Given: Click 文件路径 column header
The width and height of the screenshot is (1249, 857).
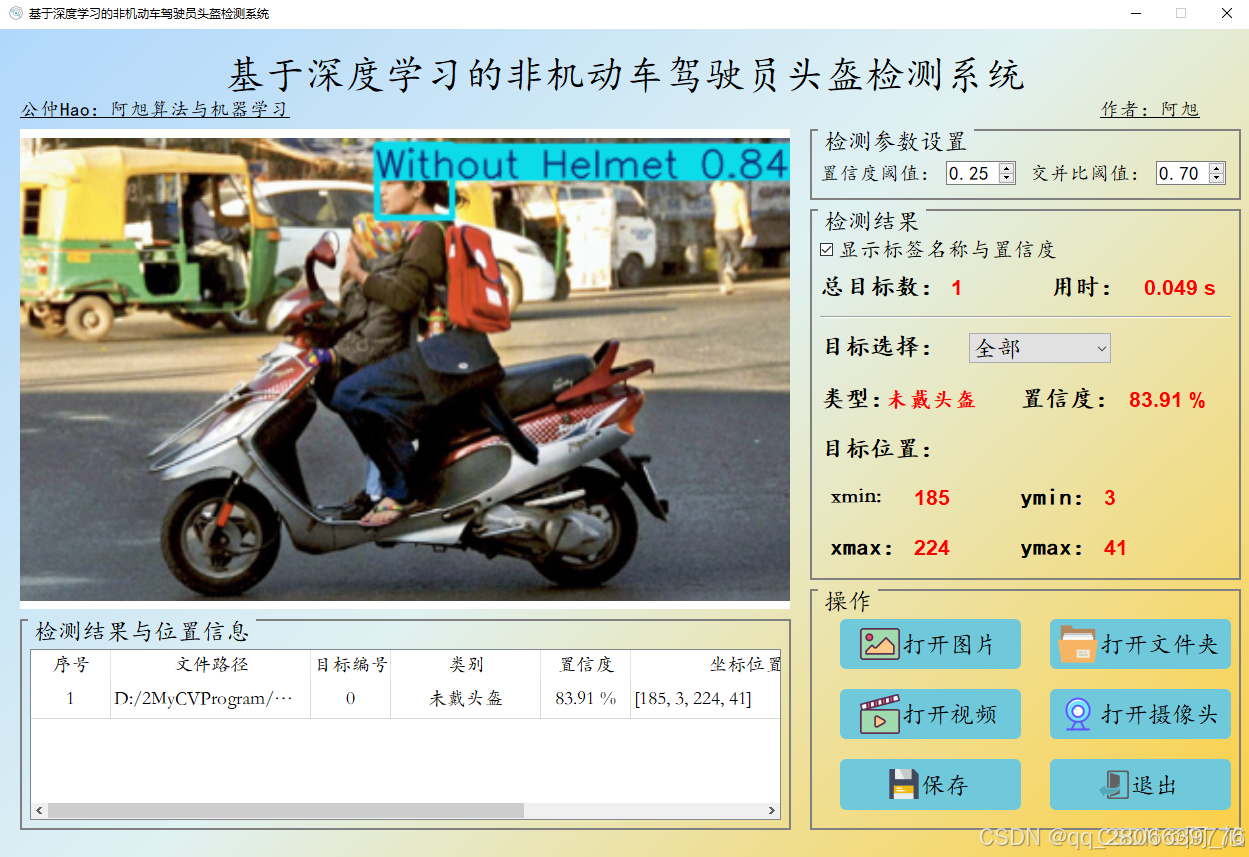Looking at the screenshot, I should [211, 664].
